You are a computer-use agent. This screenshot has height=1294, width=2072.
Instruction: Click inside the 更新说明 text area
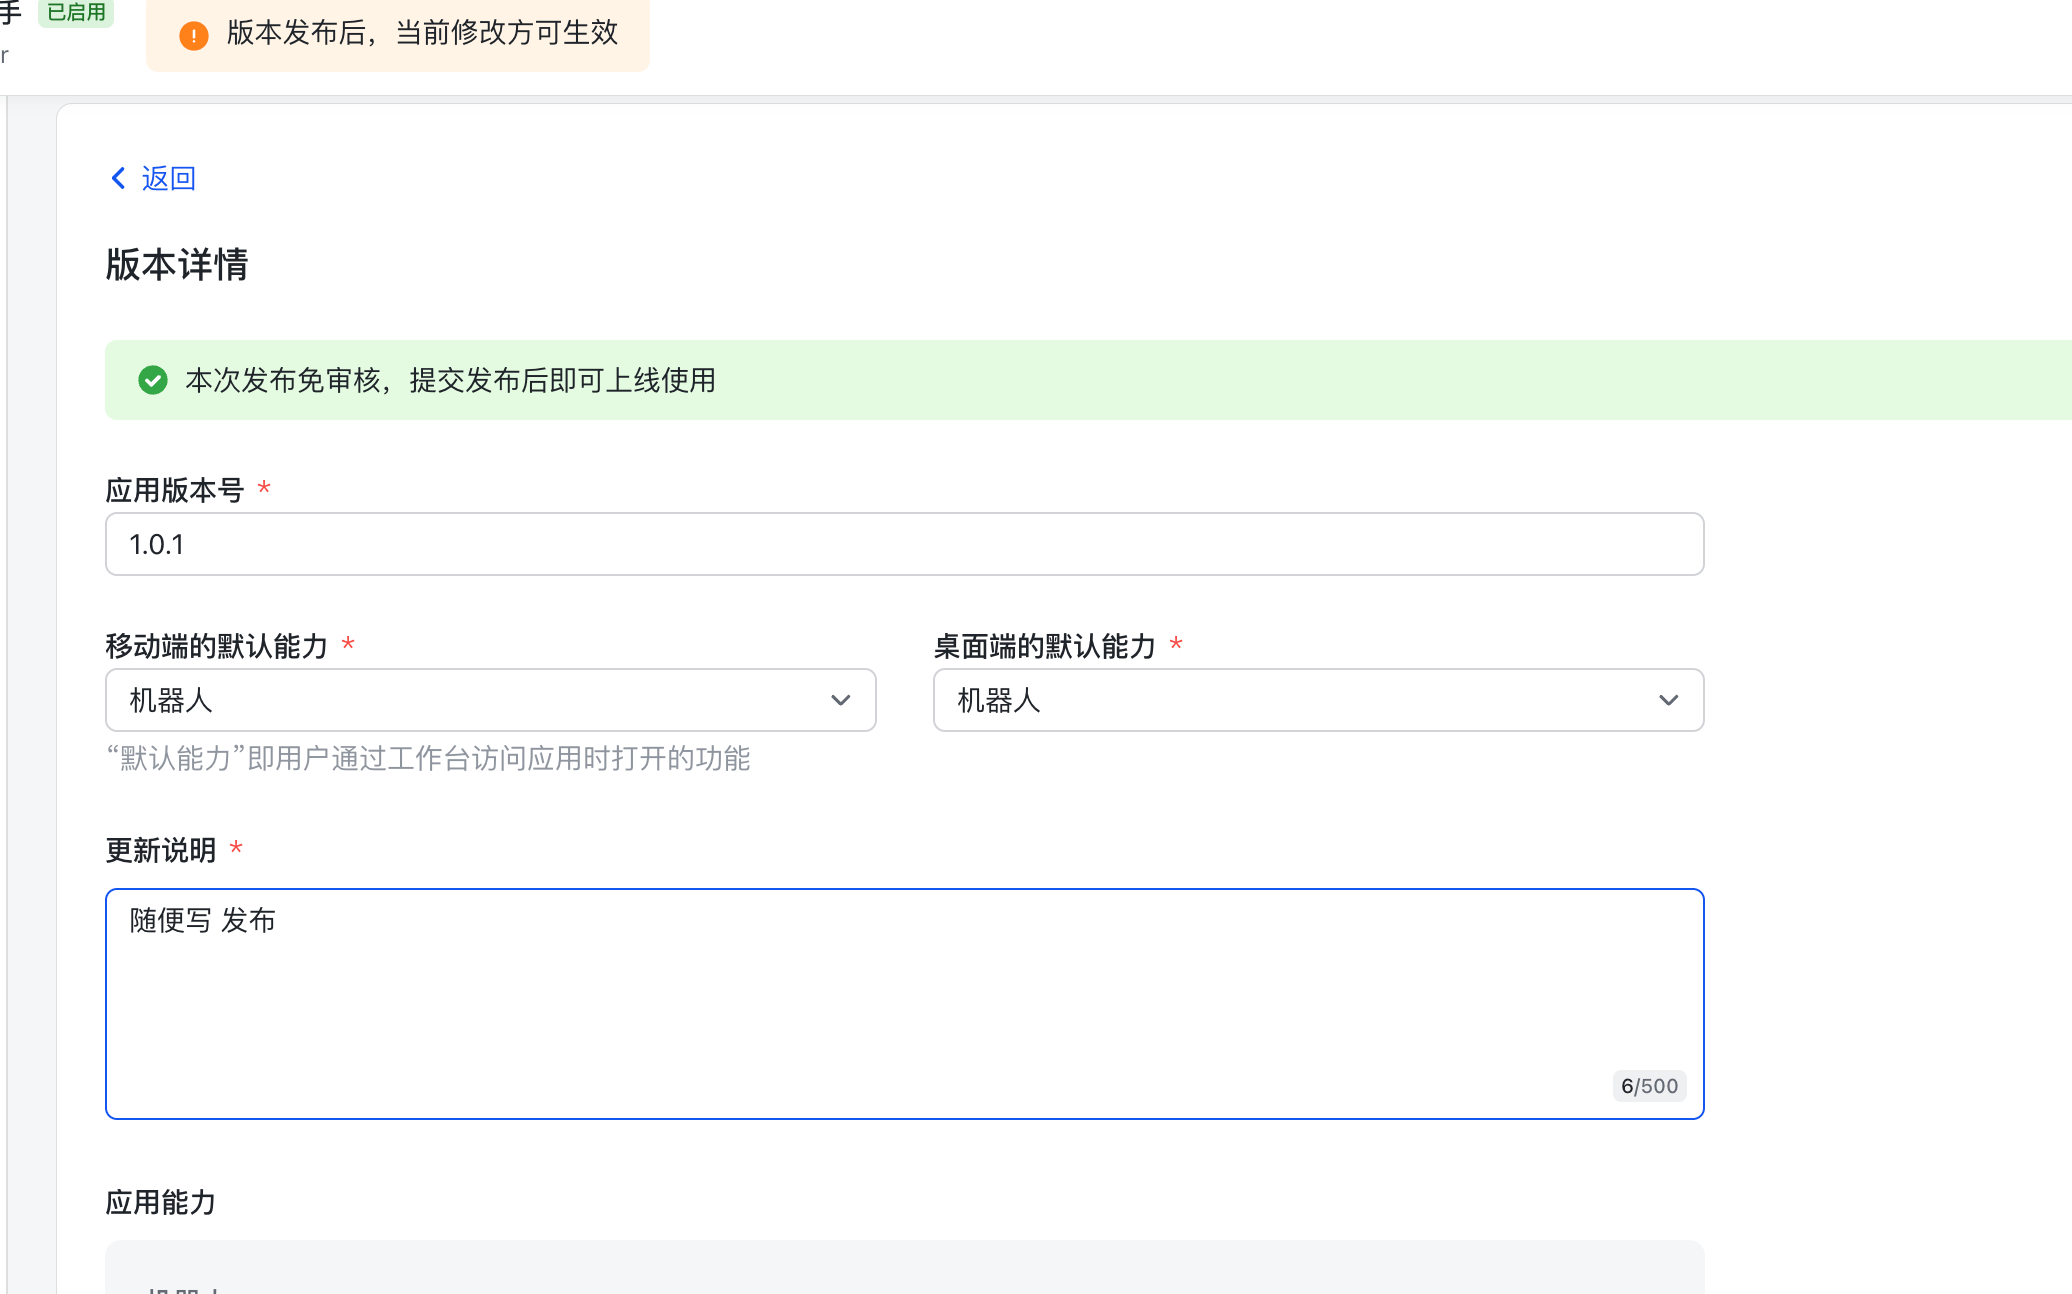click(x=904, y=1000)
